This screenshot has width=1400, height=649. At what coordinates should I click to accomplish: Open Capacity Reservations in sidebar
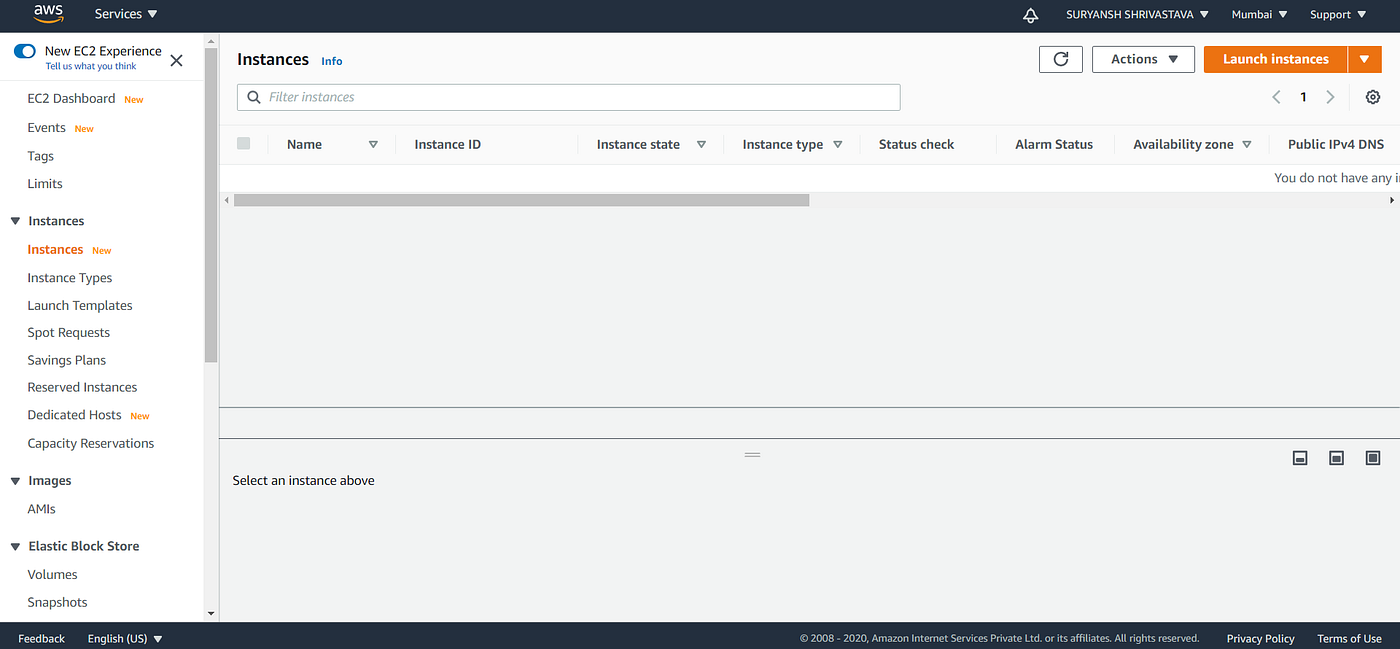coord(91,443)
